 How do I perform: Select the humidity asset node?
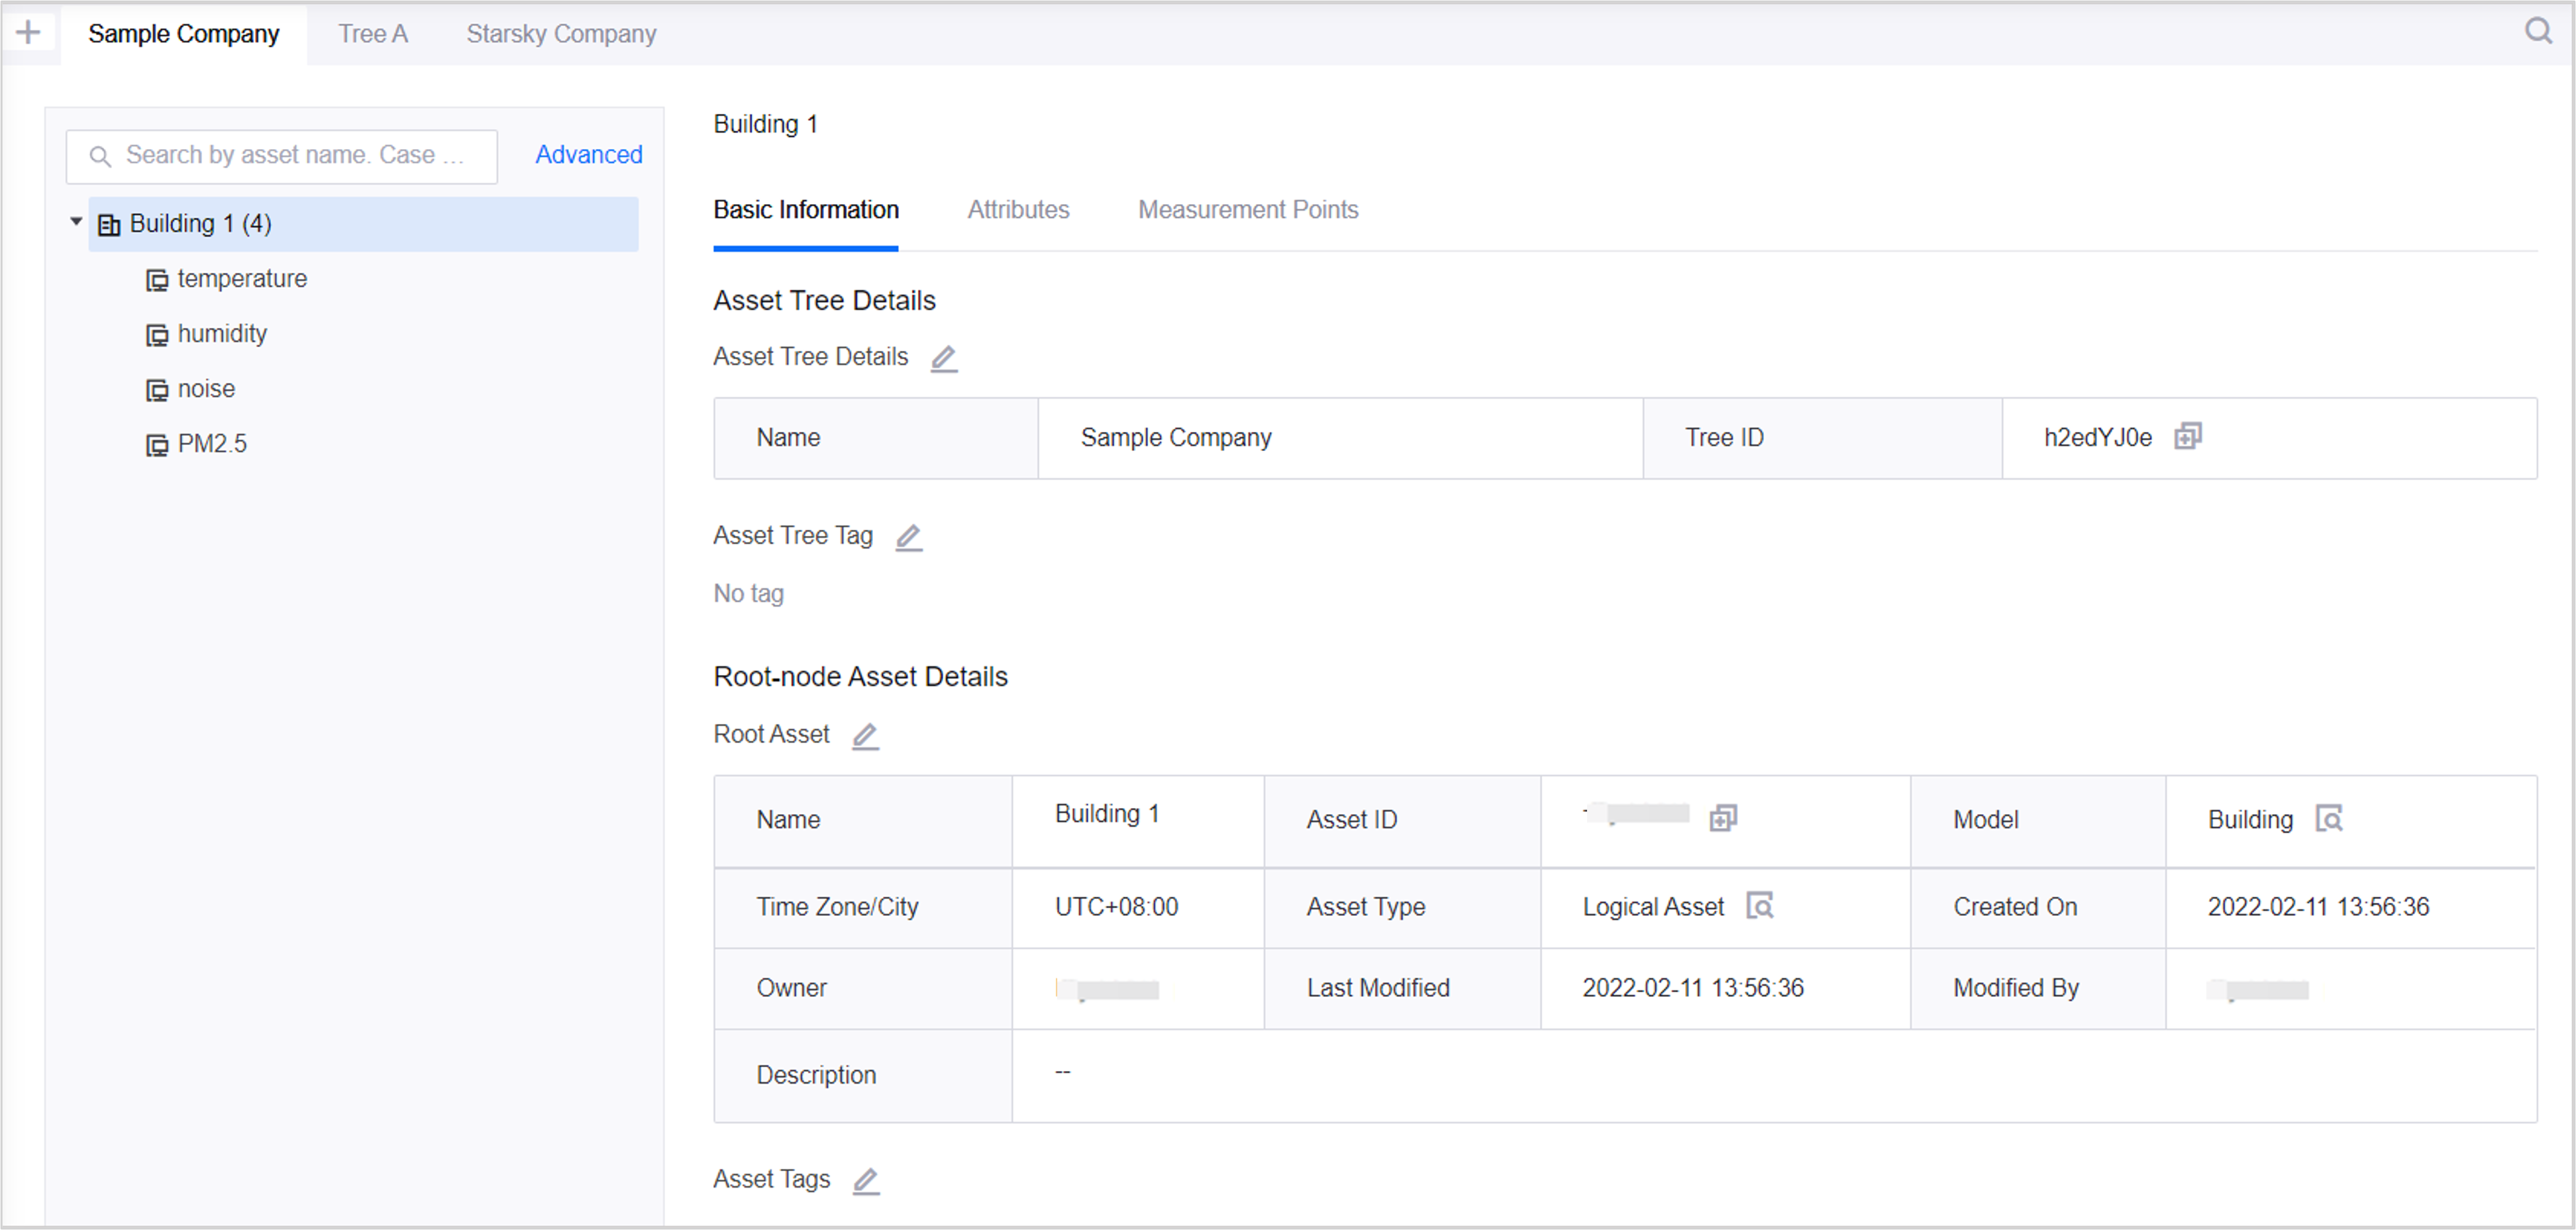tap(221, 334)
